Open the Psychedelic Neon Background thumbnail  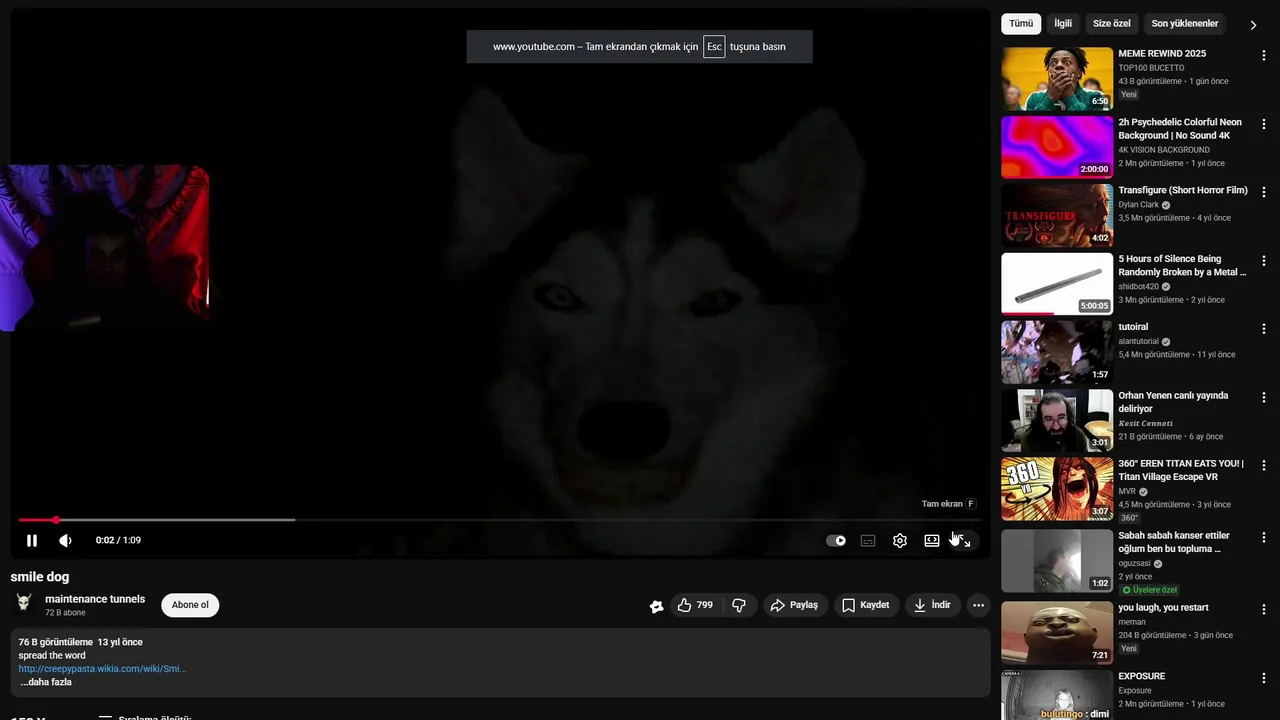pos(1057,147)
